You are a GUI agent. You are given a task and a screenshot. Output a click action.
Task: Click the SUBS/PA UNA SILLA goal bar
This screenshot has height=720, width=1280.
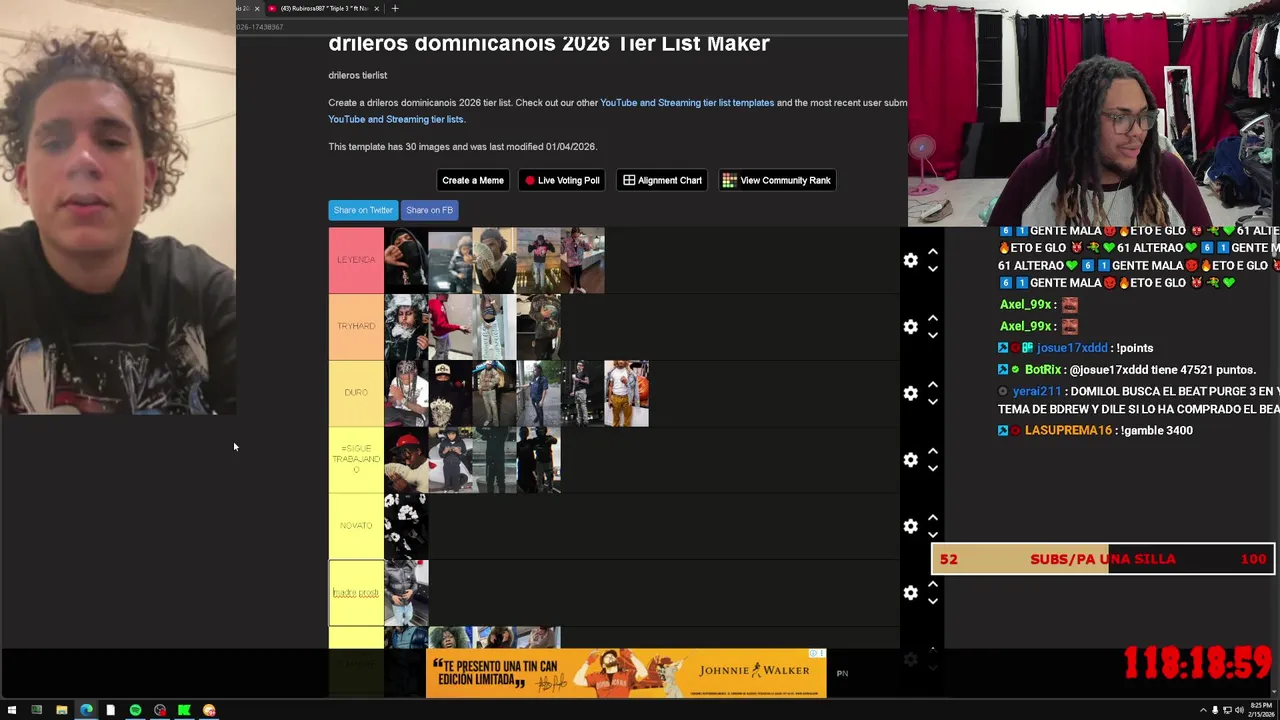pyautogui.click(x=1103, y=559)
